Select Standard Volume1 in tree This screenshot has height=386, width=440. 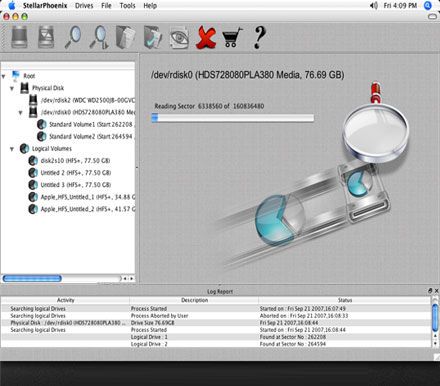[91, 124]
